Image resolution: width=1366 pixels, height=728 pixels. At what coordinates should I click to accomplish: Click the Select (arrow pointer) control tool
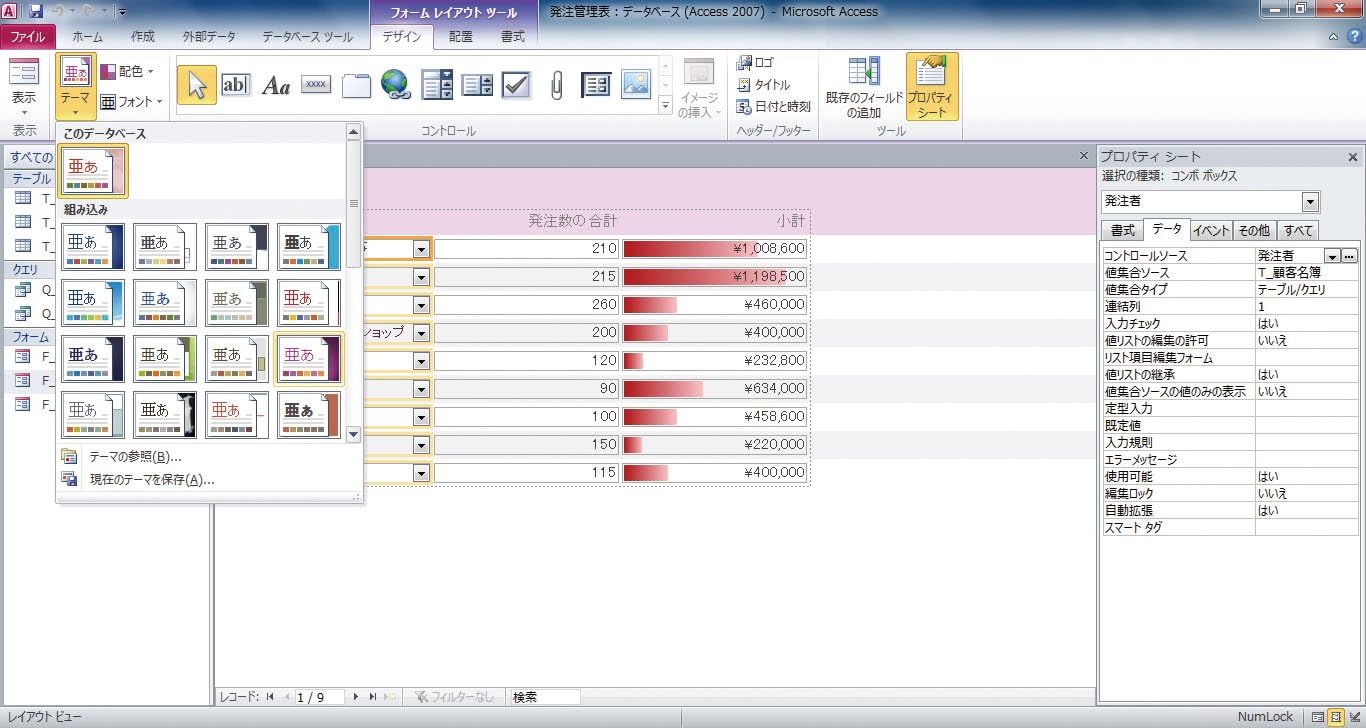(x=197, y=85)
